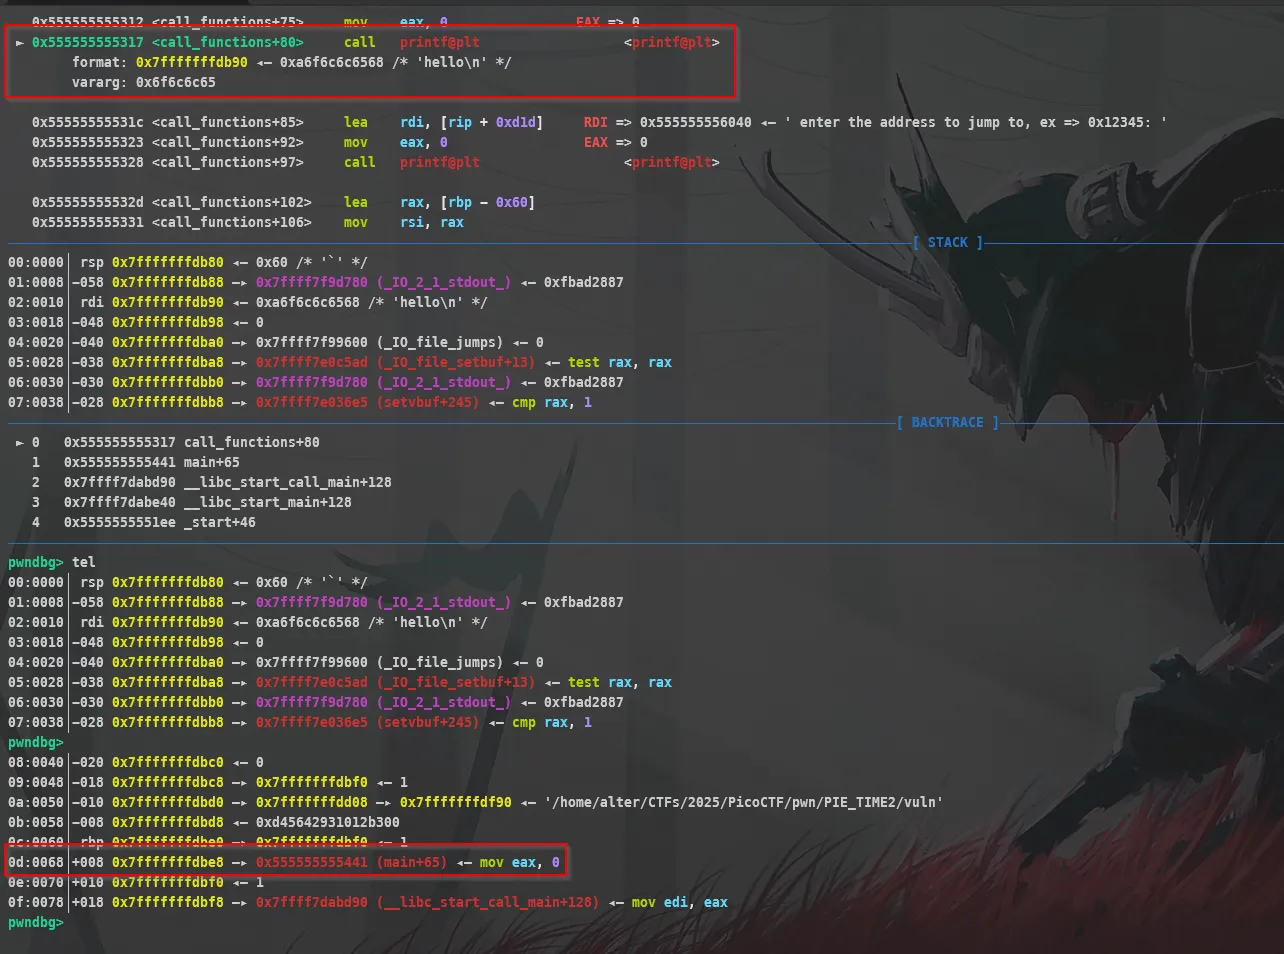The height and width of the screenshot is (954, 1284).
Task: Click the vuln file path string
Action: (744, 802)
